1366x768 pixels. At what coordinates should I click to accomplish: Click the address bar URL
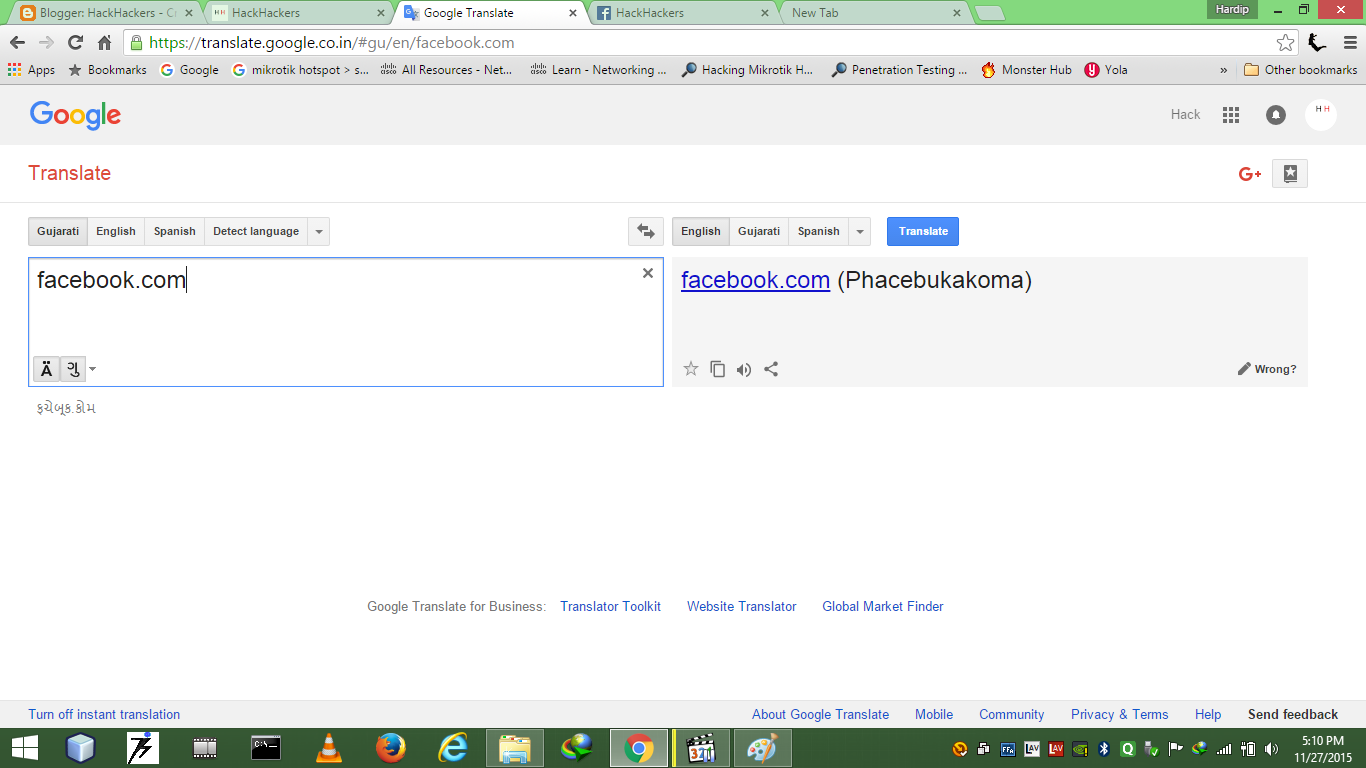pyautogui.click(x=332, y=43)
